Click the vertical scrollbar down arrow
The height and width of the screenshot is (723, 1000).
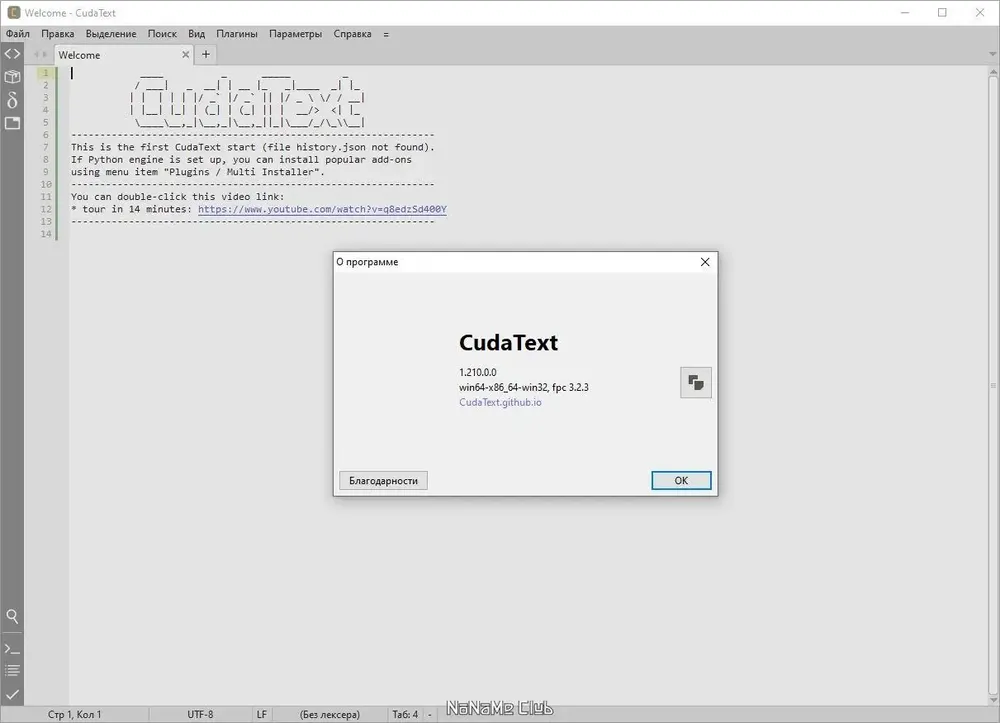point(993,698)
